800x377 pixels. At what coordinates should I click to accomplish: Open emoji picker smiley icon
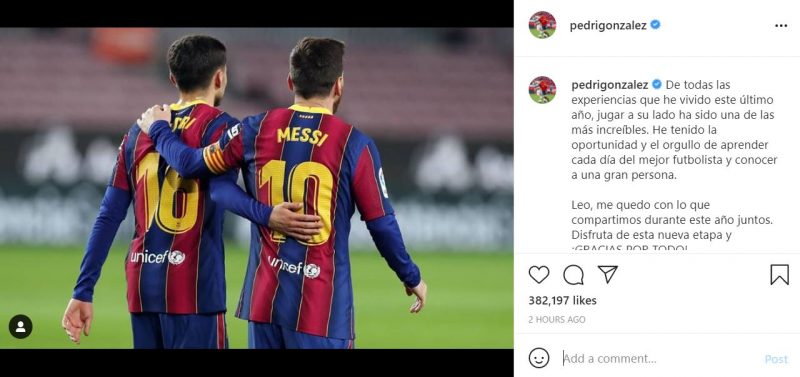click(539, 358)
